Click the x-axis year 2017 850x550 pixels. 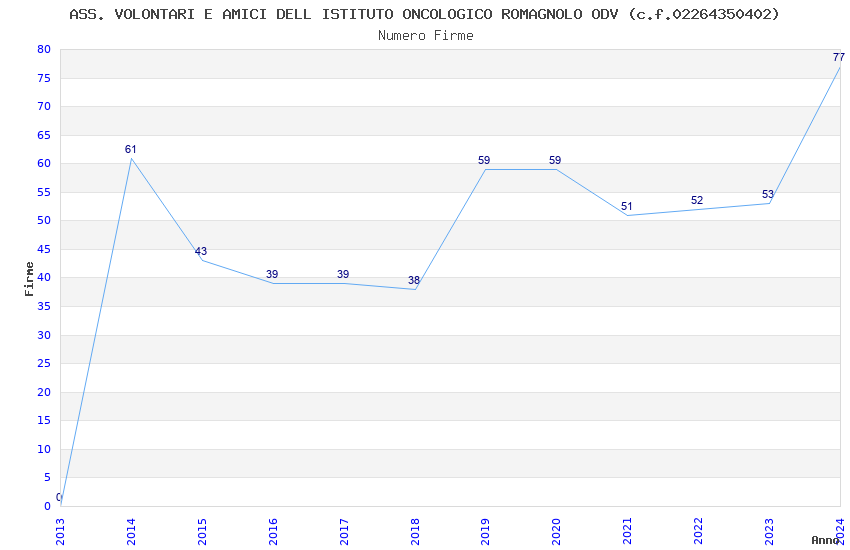(344, 531)
